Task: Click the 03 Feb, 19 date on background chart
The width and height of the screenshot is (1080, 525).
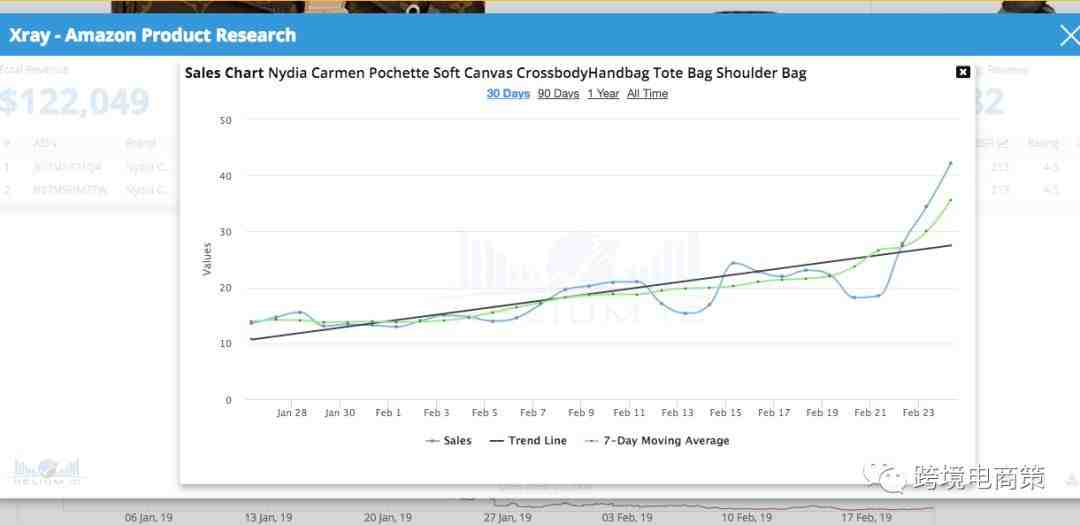Action: (x=627, y=517)
